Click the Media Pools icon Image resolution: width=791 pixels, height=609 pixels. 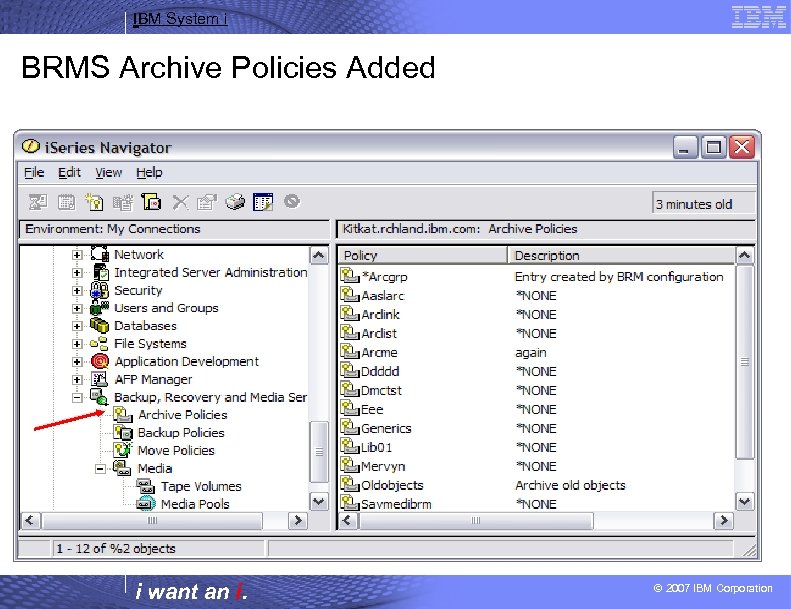click(146, 504)
